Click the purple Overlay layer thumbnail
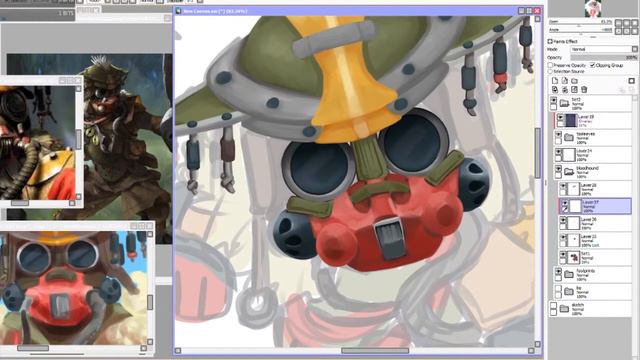 pyautogui.click(x=571, y=120)
